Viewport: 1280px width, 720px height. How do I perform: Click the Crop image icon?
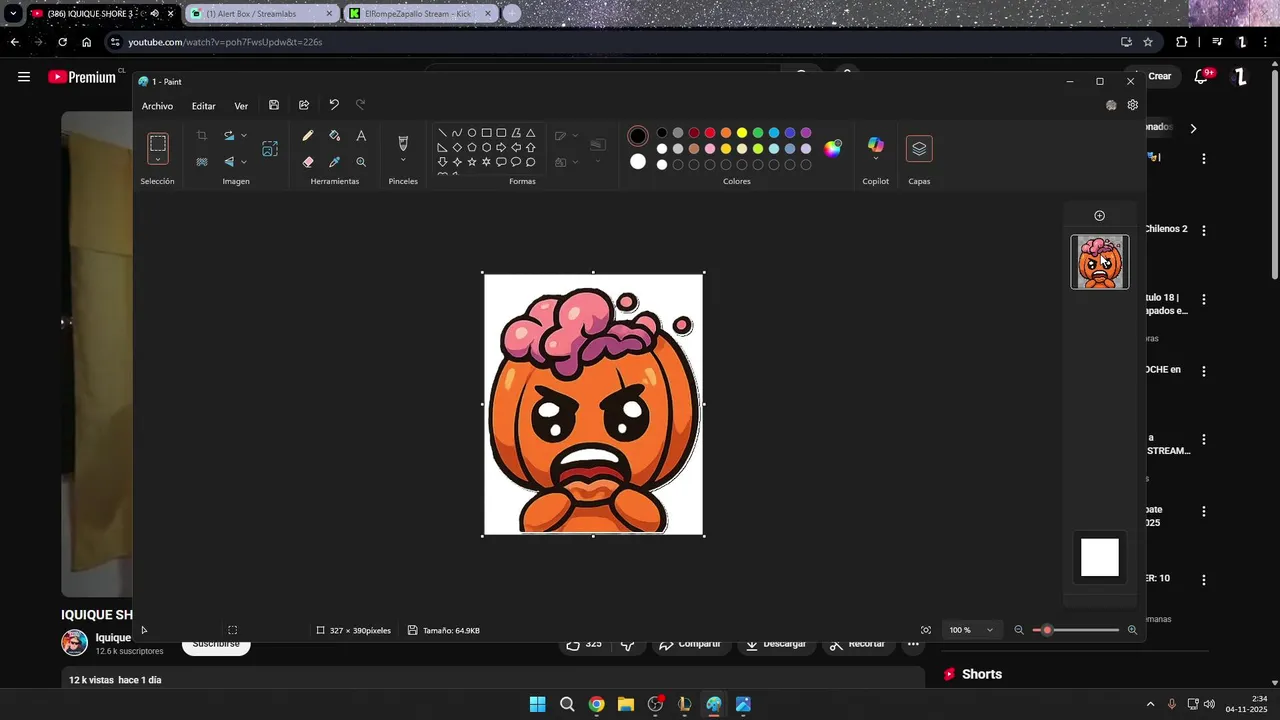pos(202,136)
